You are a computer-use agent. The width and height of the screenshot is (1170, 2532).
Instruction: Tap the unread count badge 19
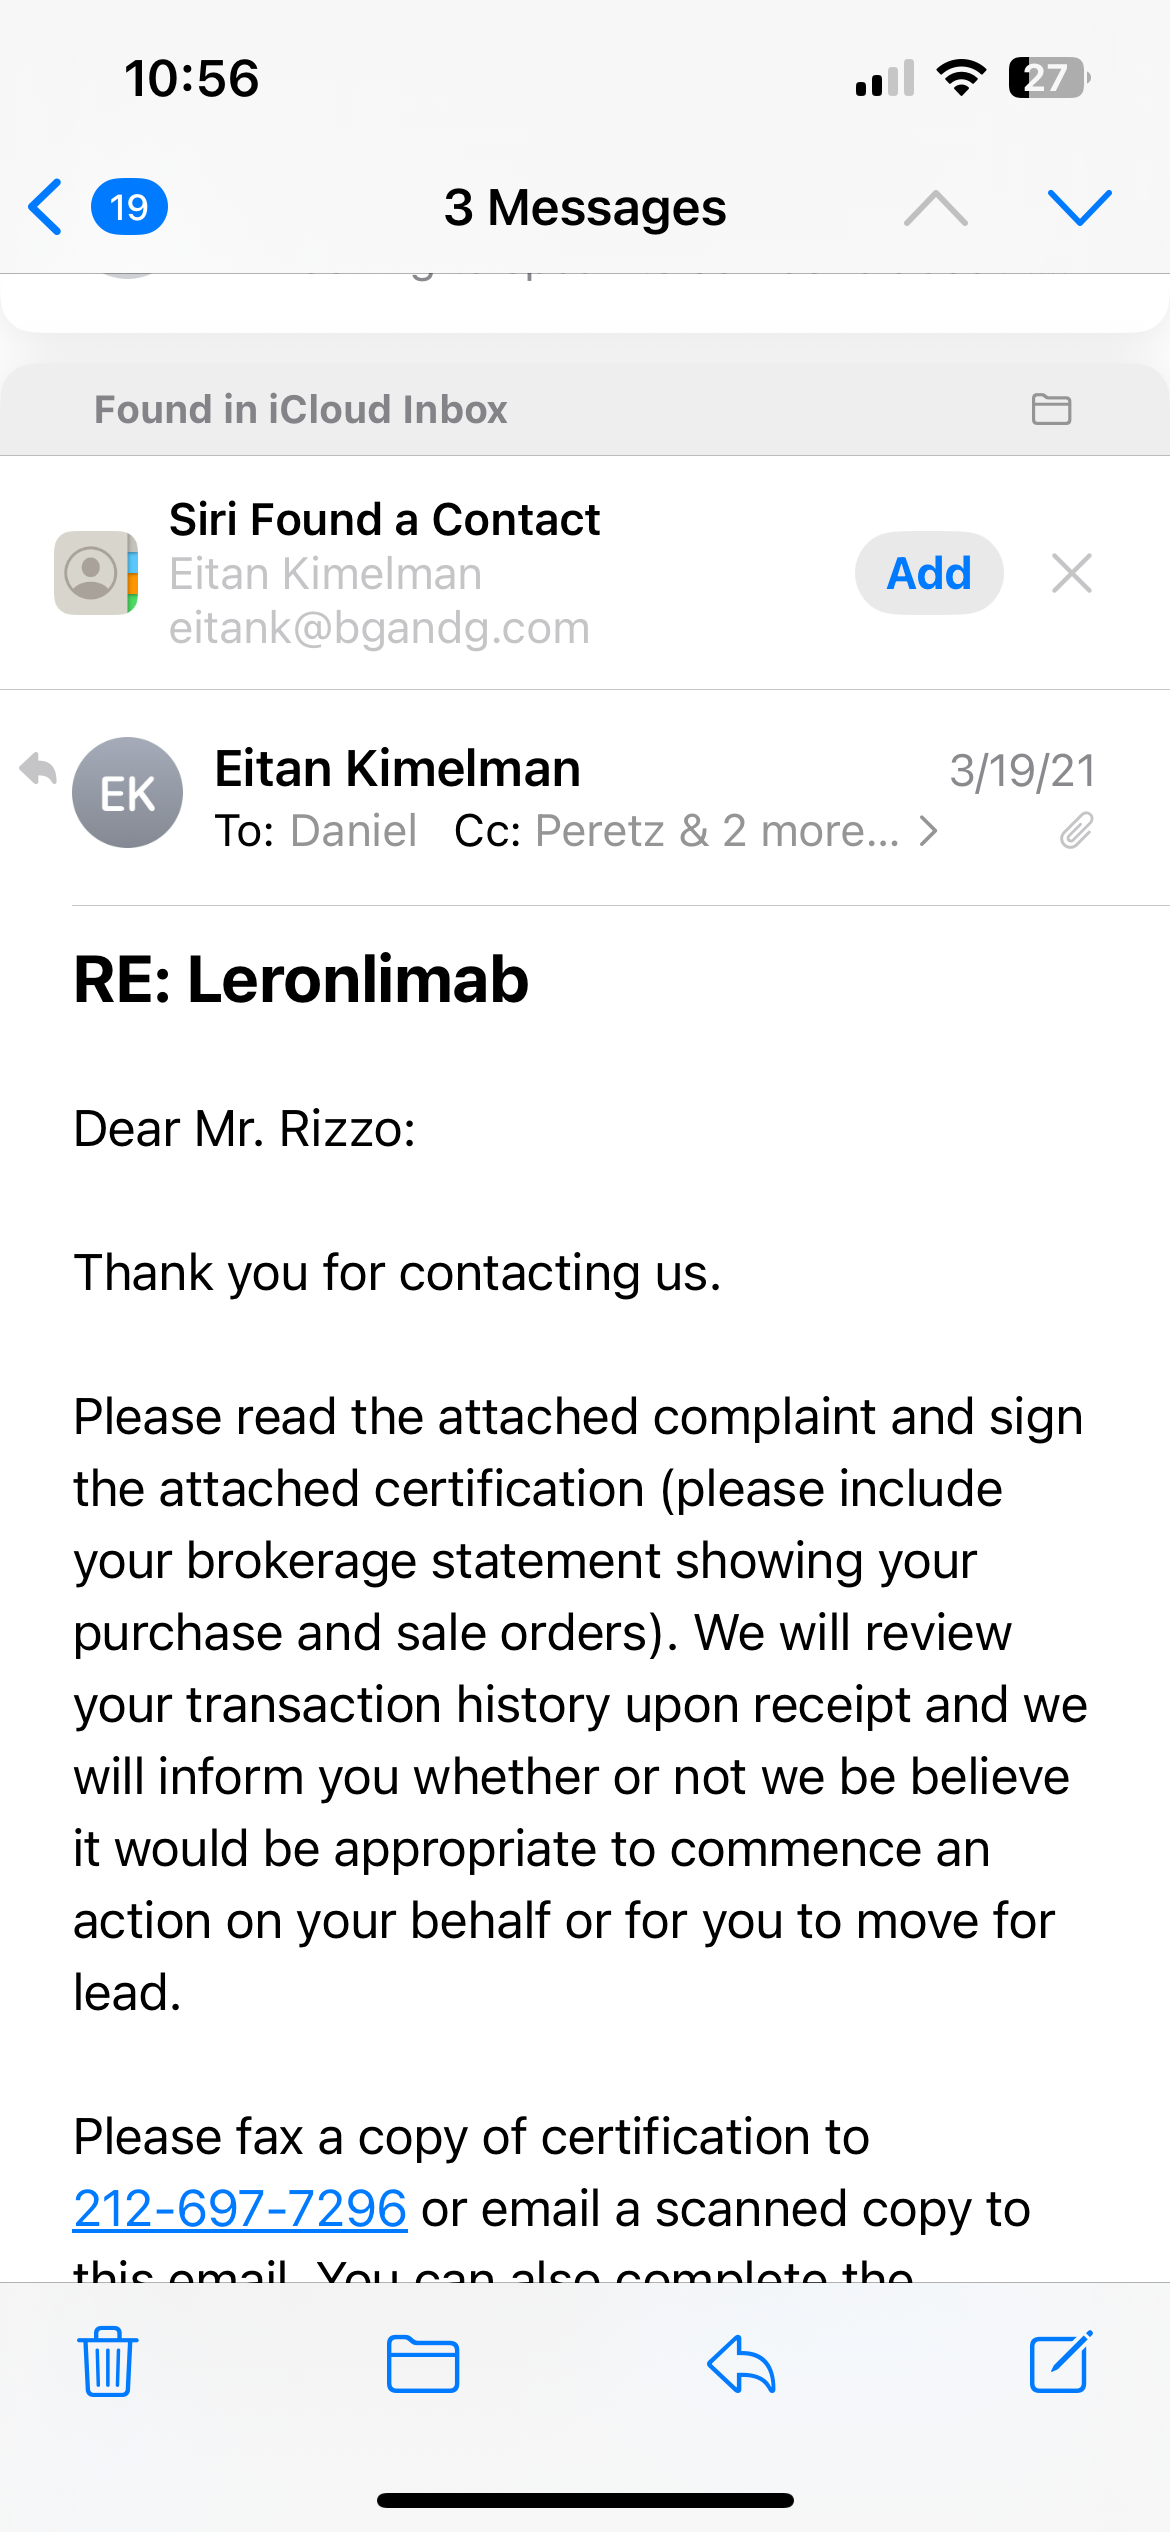tap(129, 207)
